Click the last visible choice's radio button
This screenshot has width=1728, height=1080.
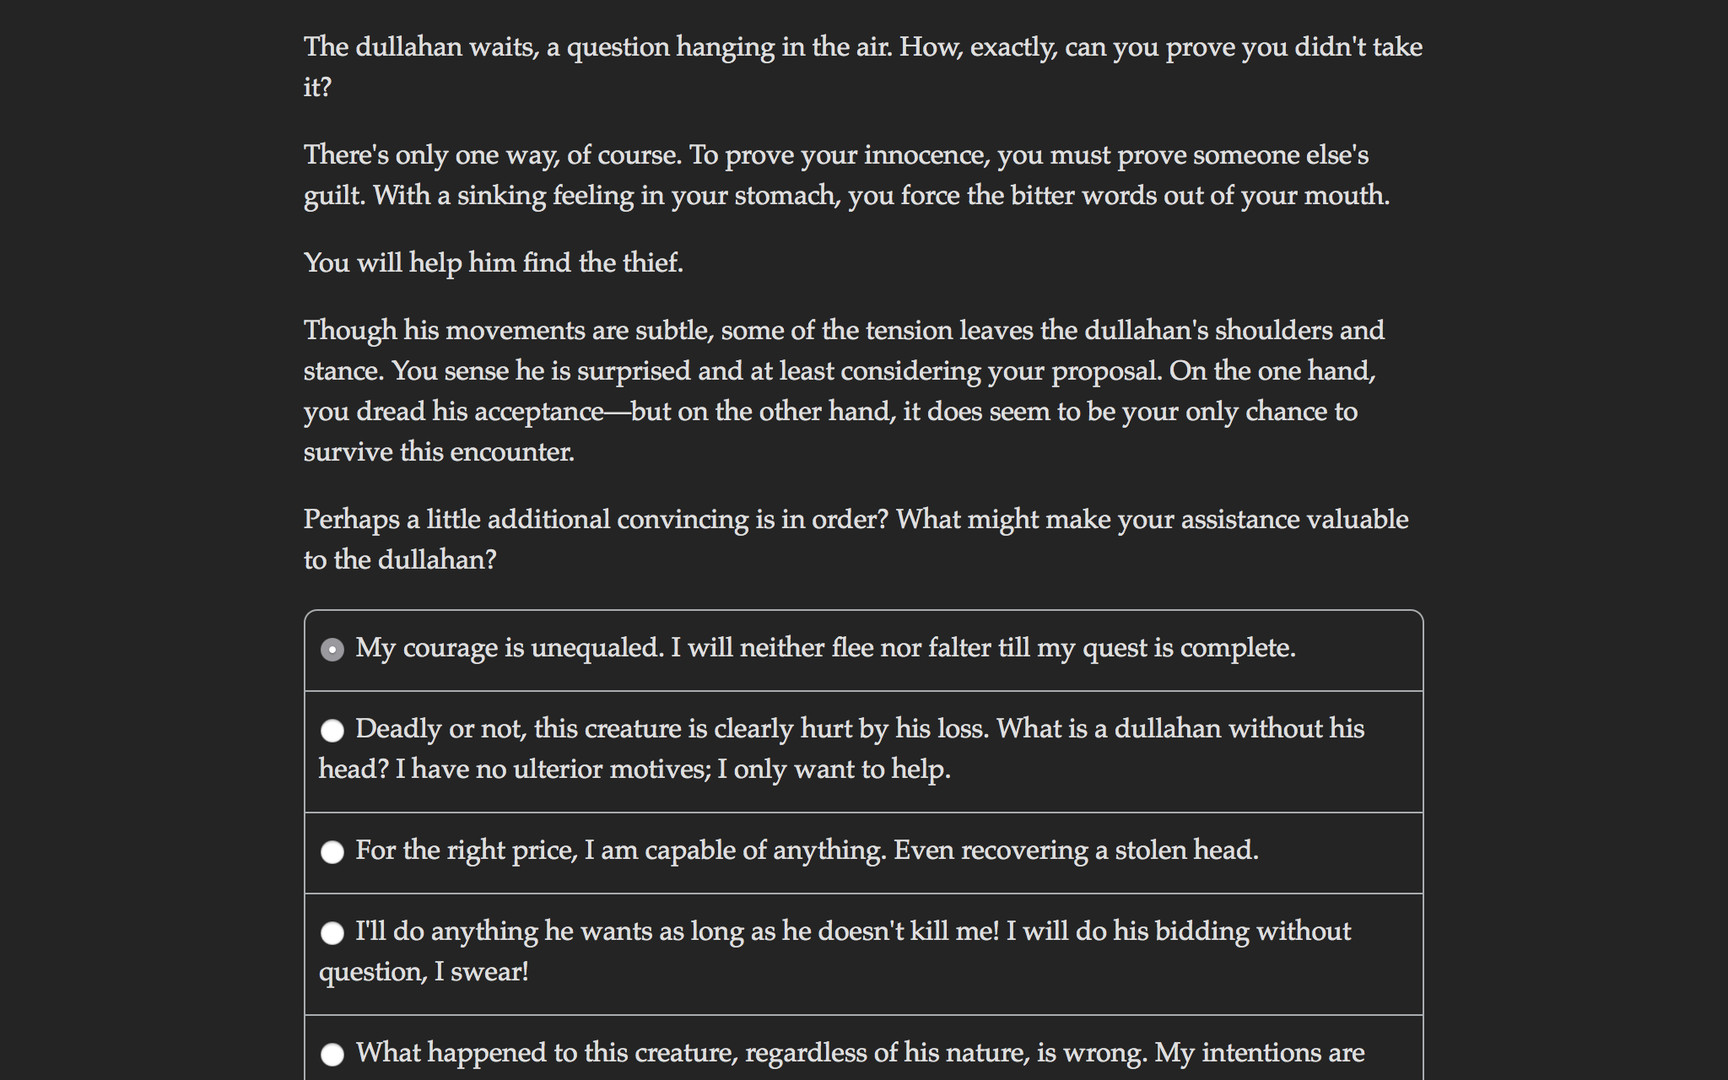(332, 1054)
